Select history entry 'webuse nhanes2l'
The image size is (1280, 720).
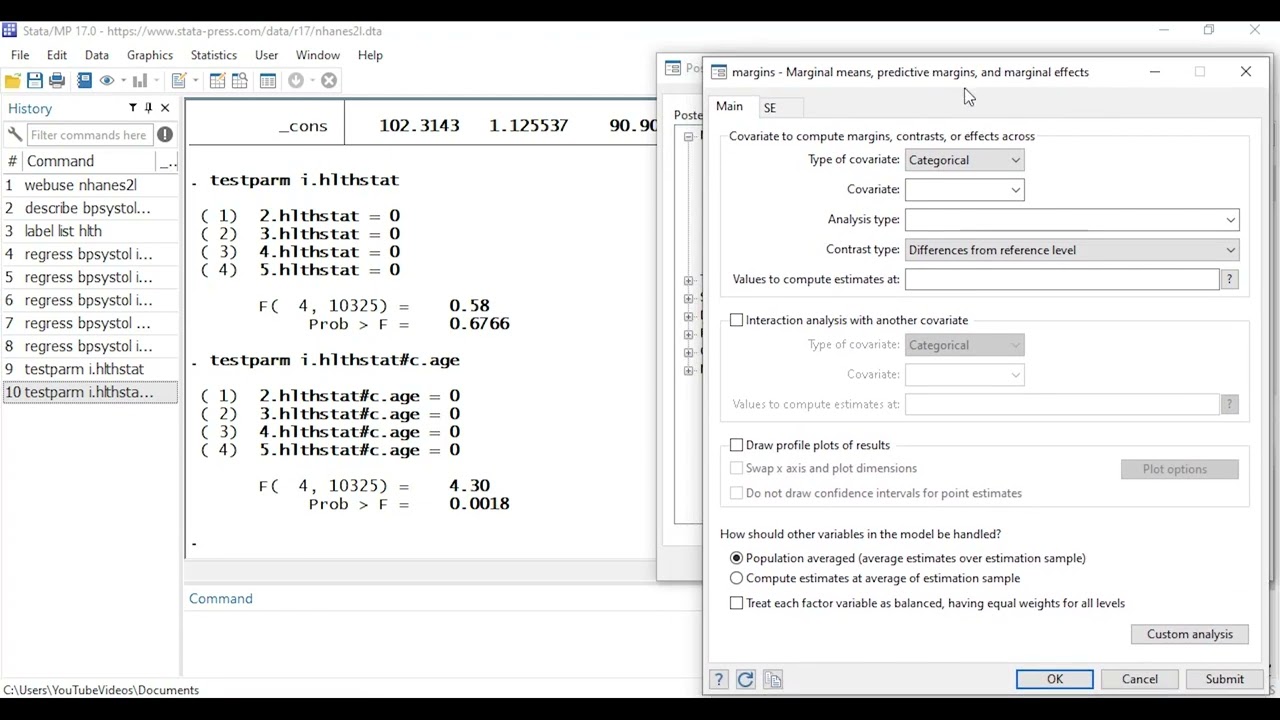click(x=90, y=185)
